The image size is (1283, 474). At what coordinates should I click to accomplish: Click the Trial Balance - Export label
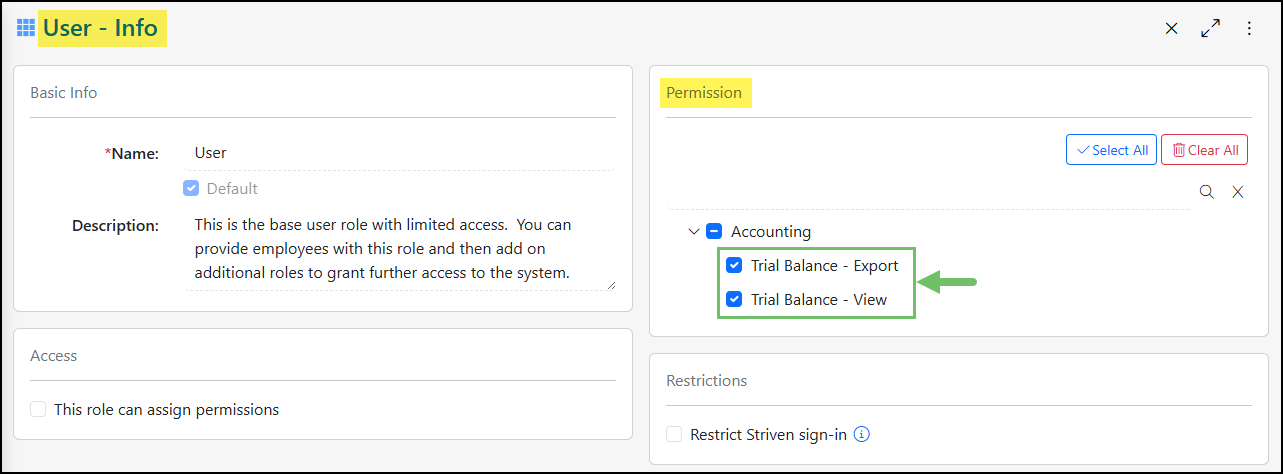(825, 265)
